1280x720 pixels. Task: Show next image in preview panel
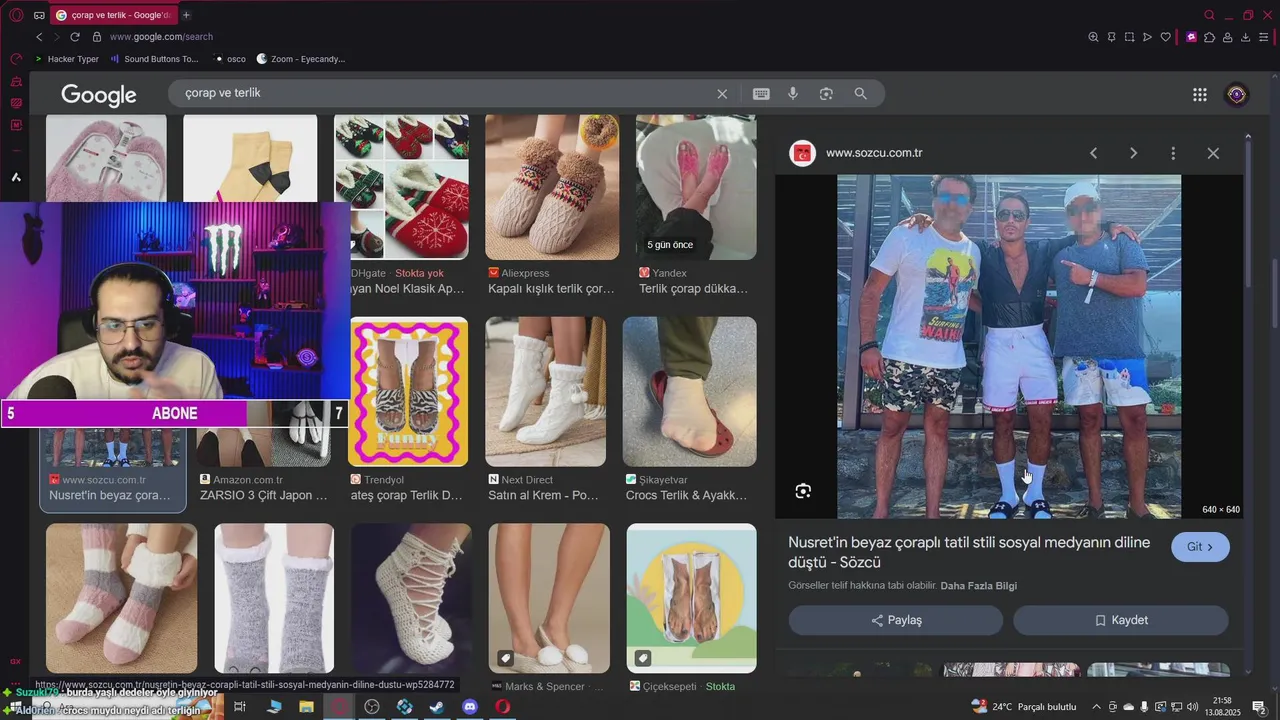(1133, 153)
